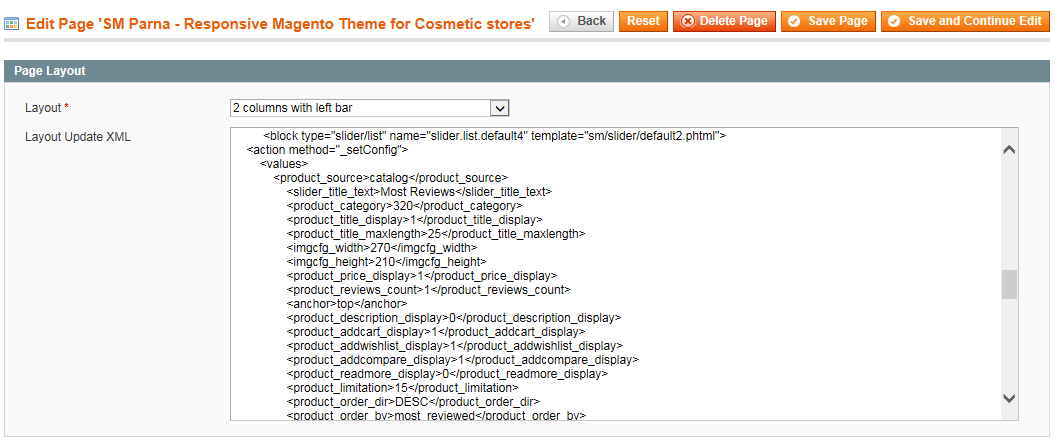Click the block type slider/list line
The width and height of the screenshot is (1055, 441).
click(494, 135)
